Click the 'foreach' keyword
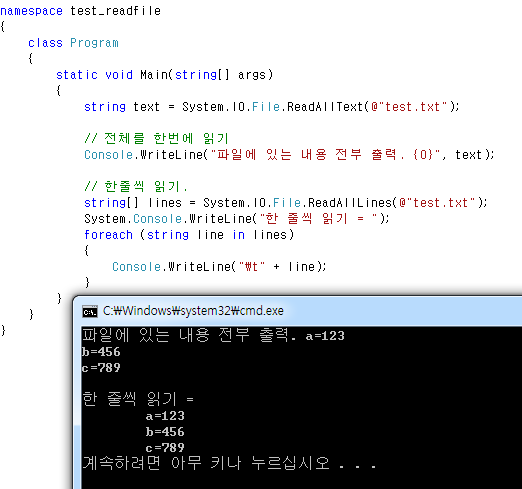 coord(108,235)
